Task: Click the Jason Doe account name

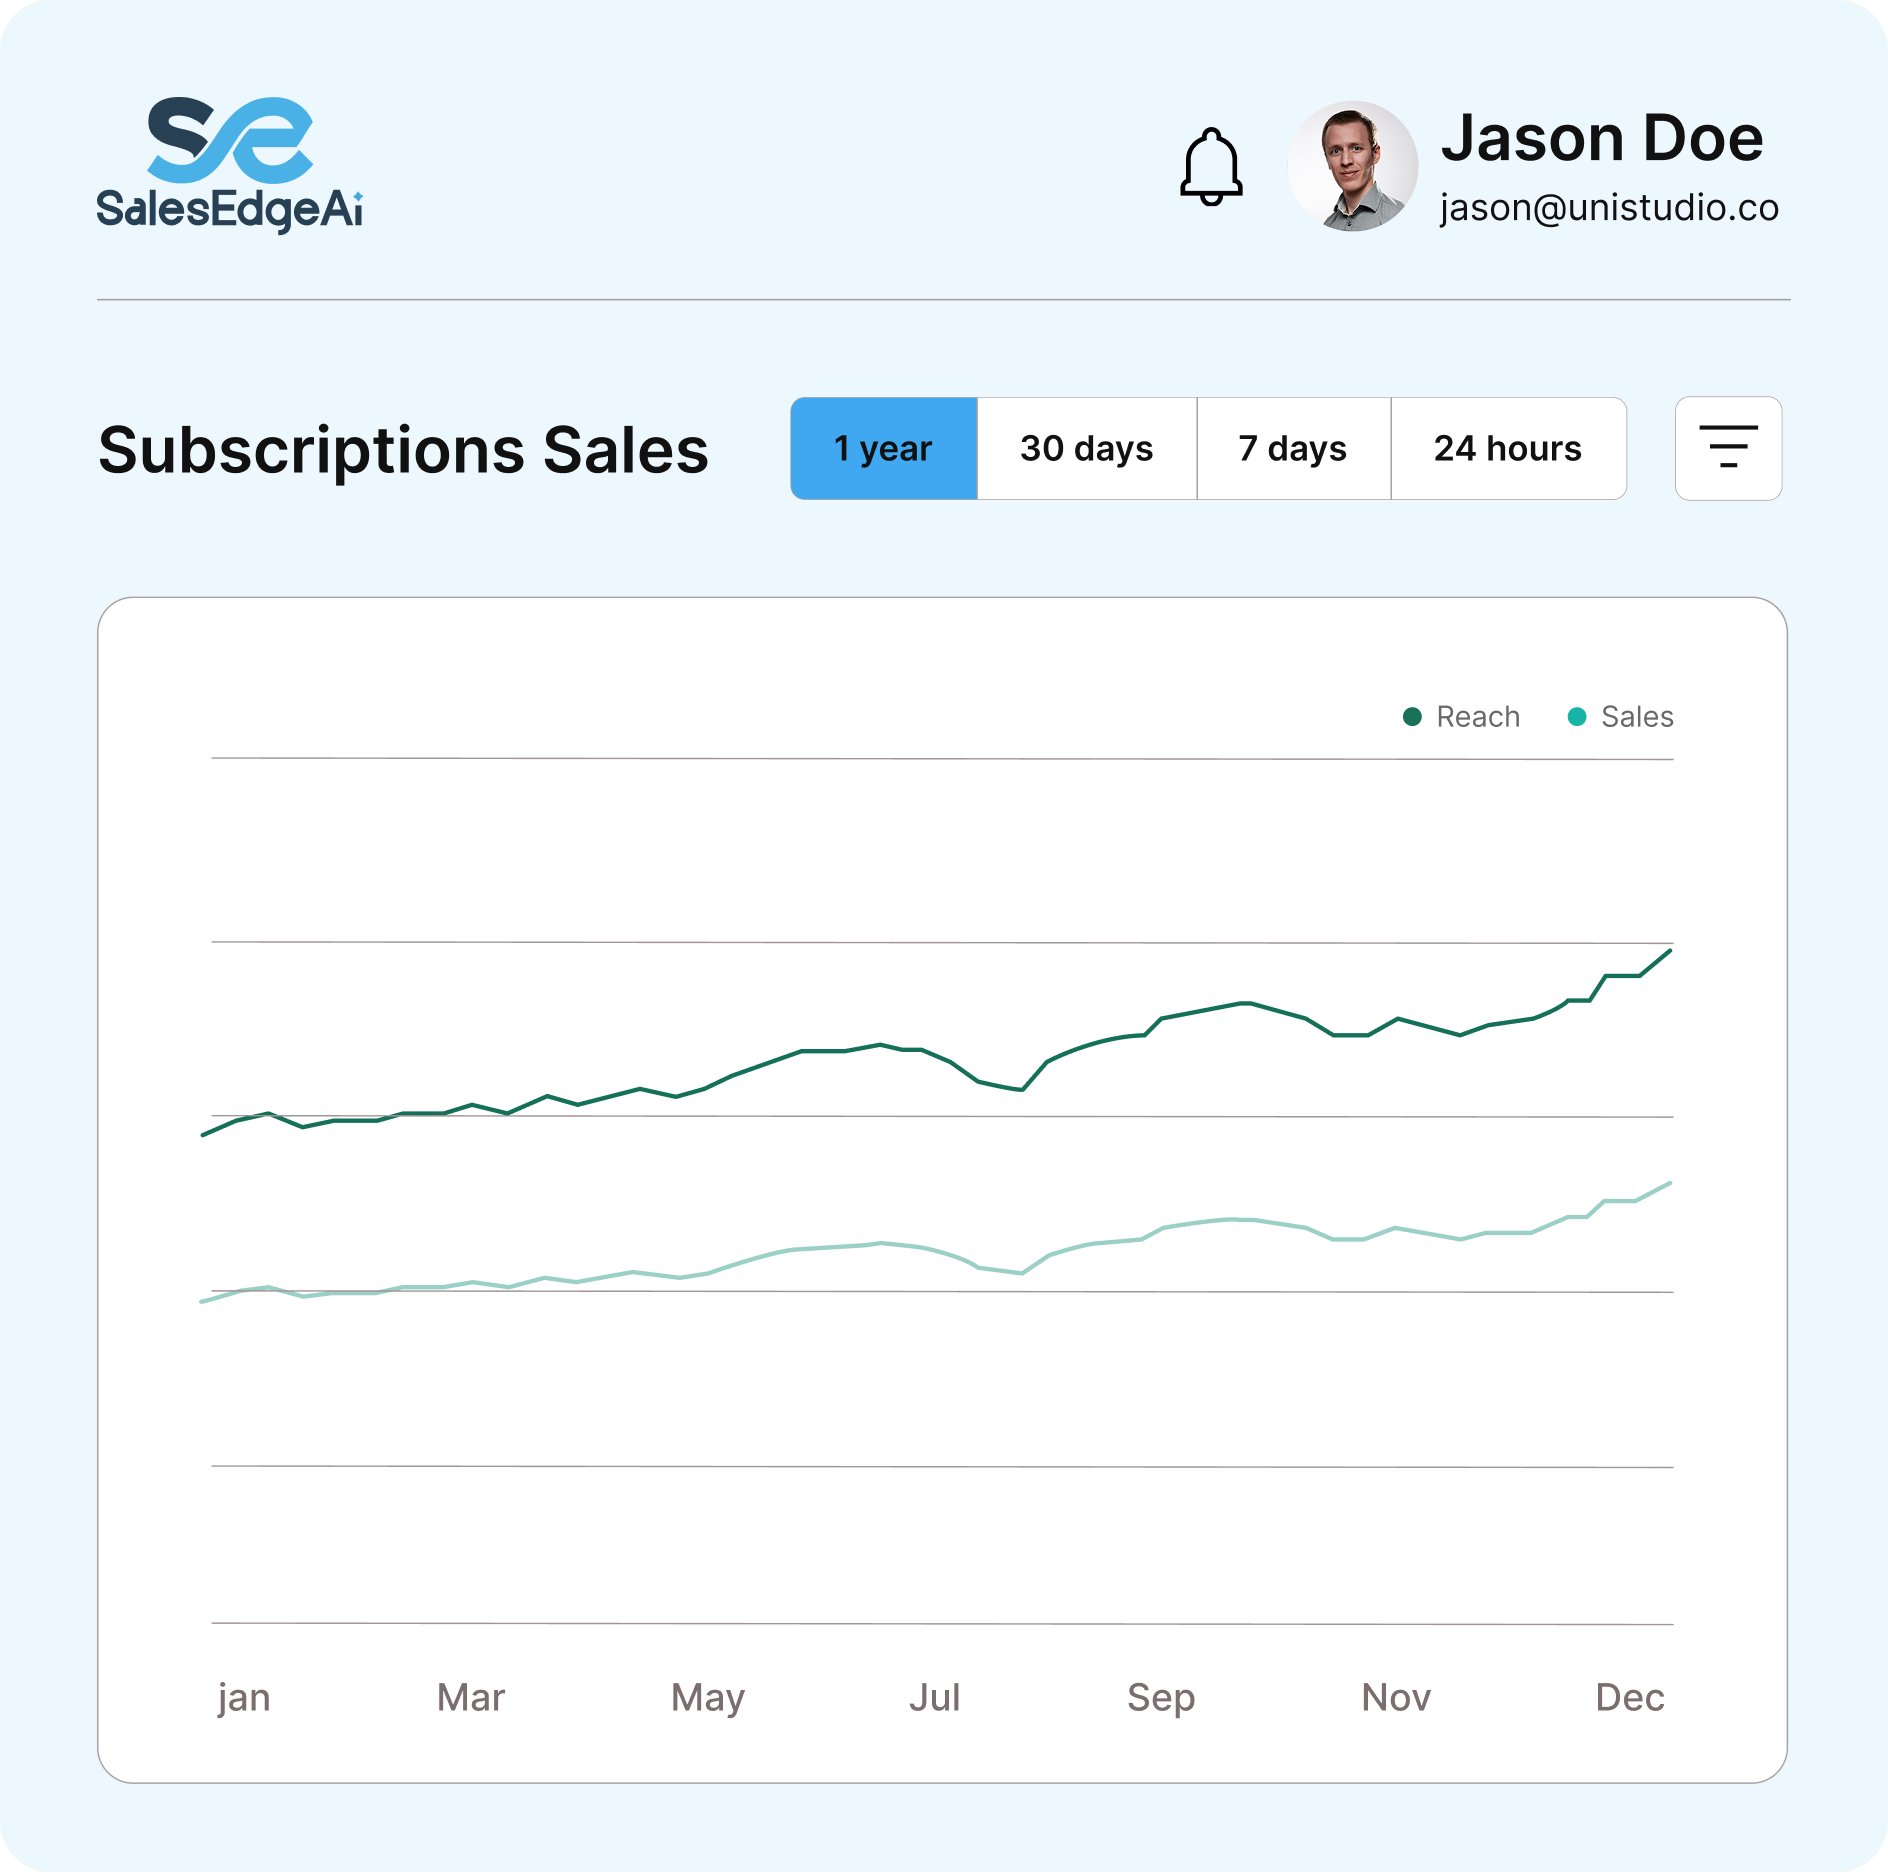Action: [x=1602, y=138]
